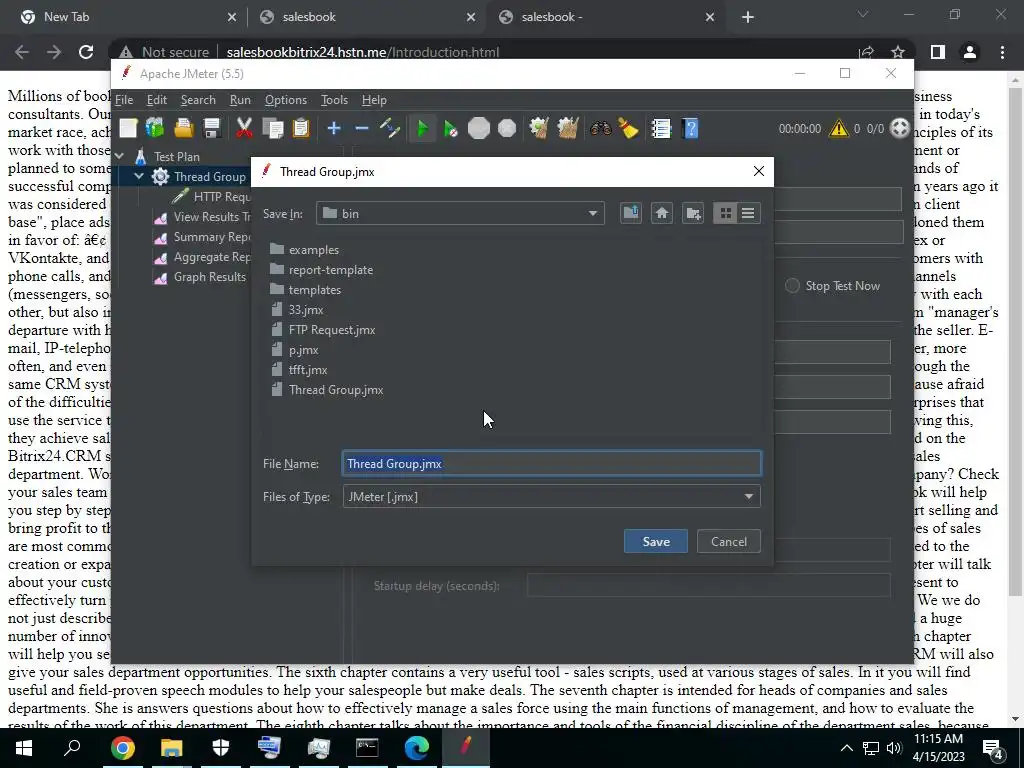This screenshot has width=1024, height=768.
Task: Click the New test plan icon in JMeter toolbar
Action: point(128,129)
